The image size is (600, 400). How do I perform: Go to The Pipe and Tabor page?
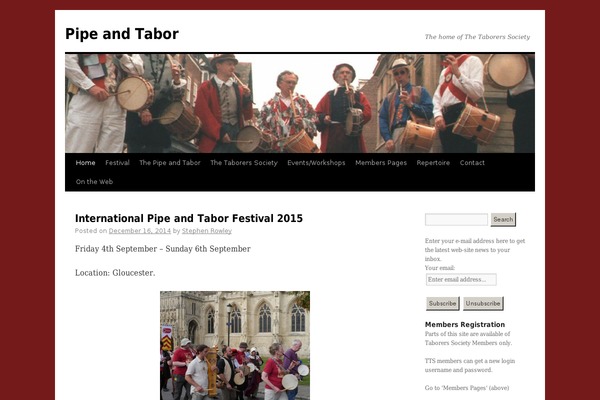(x=170, y=163)
